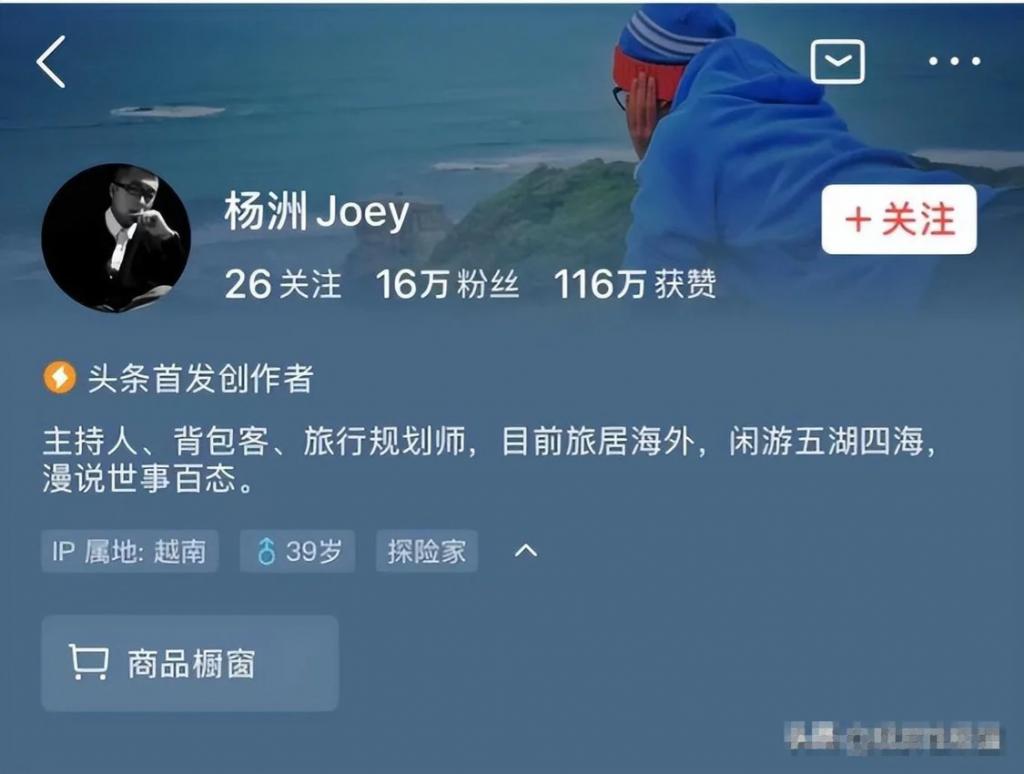Screen dimensions: 1024x774
Task: Tap the 39岁 age tag
Action: coord(297,551)
